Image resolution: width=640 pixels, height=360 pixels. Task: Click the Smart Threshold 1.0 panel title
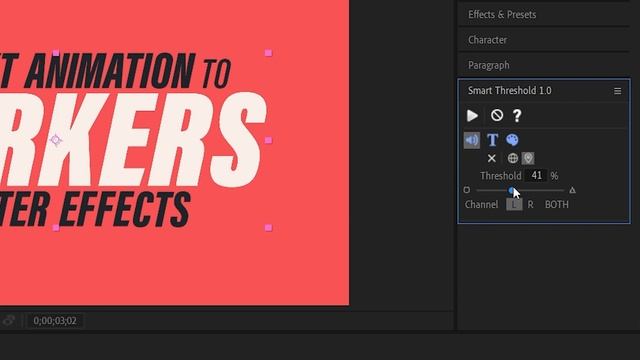(509, 91)
